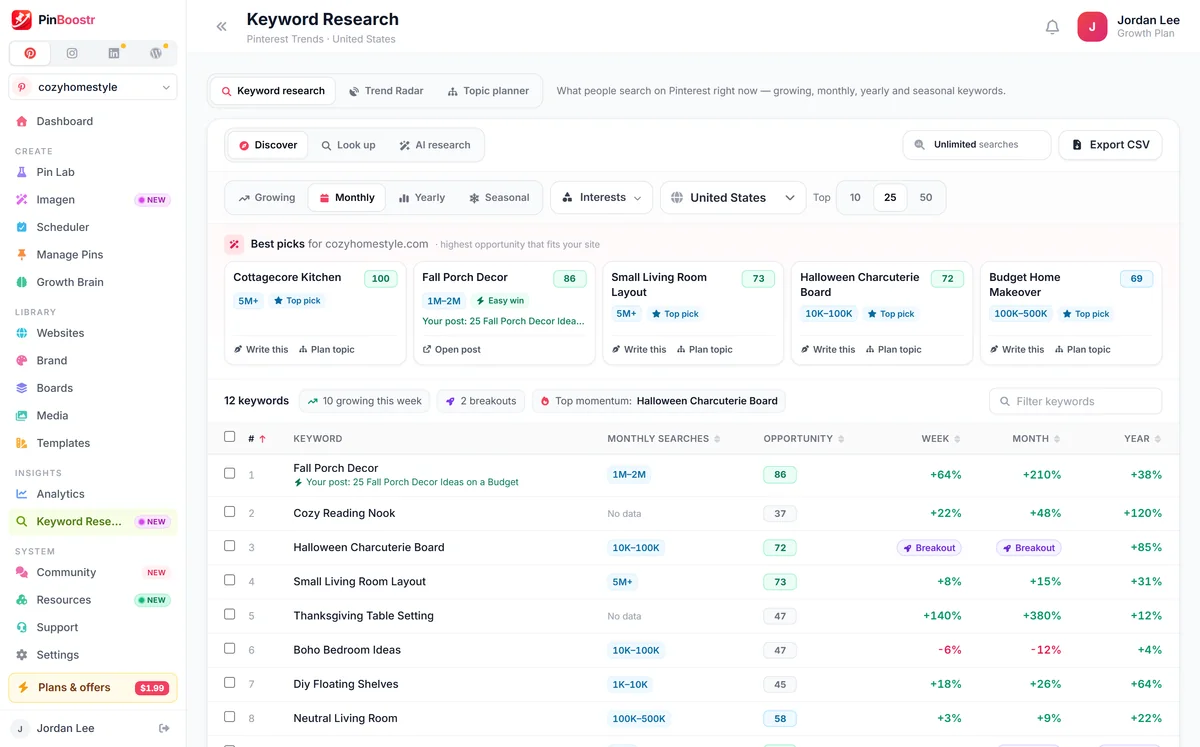
Task: Click the log out icon beside Jordan Lee
Action: [x=165, y=728]
